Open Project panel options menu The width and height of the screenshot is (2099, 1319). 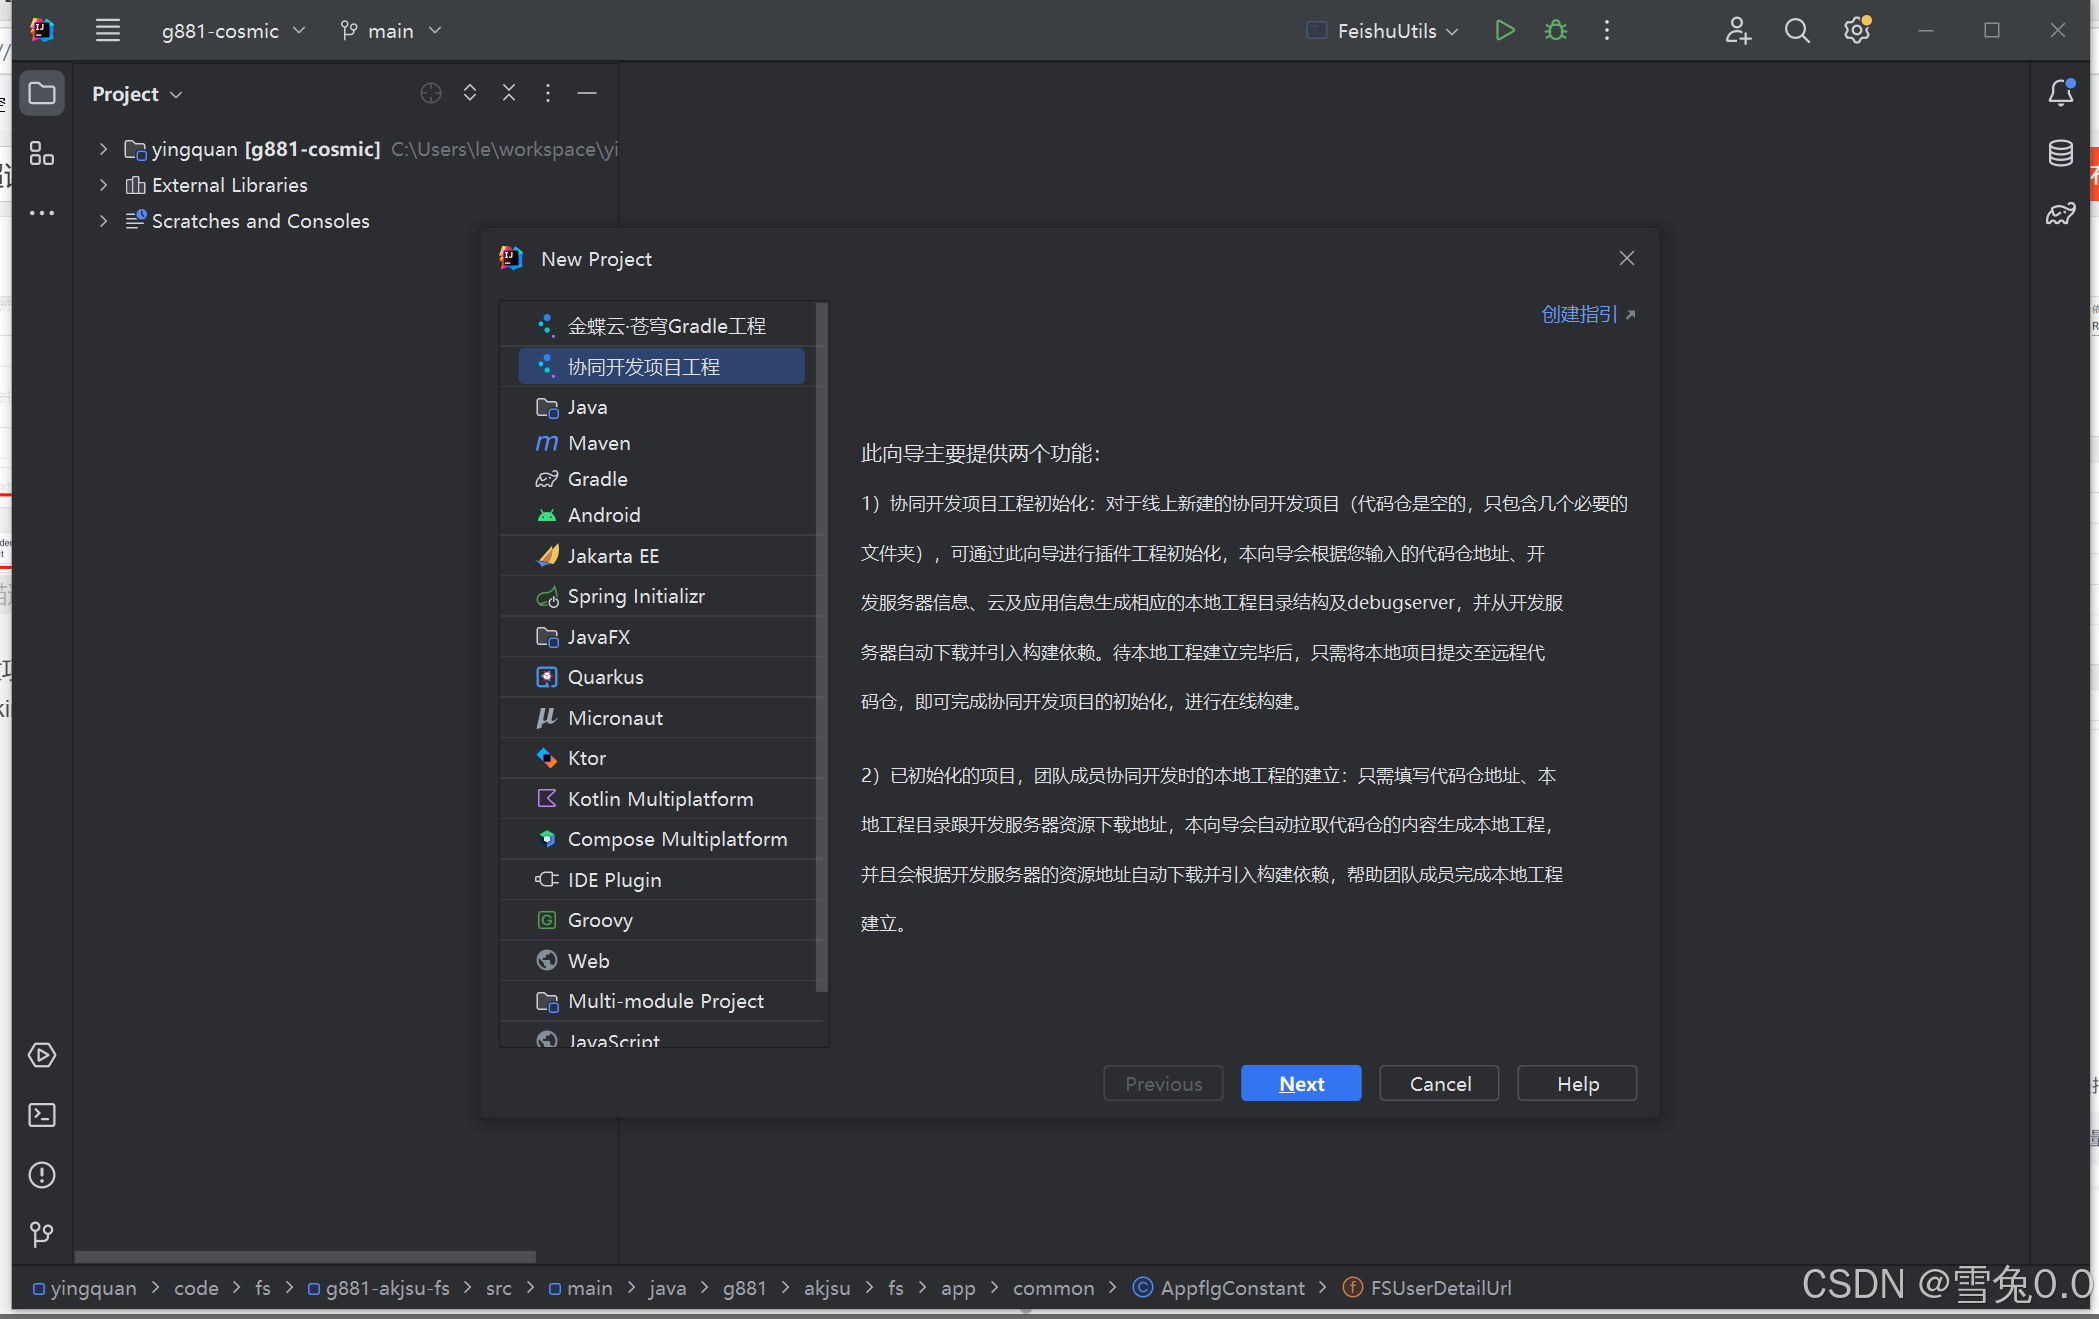click(x=548, y=93)
